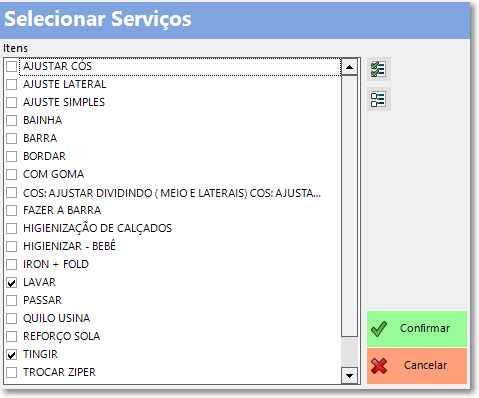Select HIGIENIZAÇÃO DE CALÇADOS text label
479x398 pixels.
coord(97,228)
